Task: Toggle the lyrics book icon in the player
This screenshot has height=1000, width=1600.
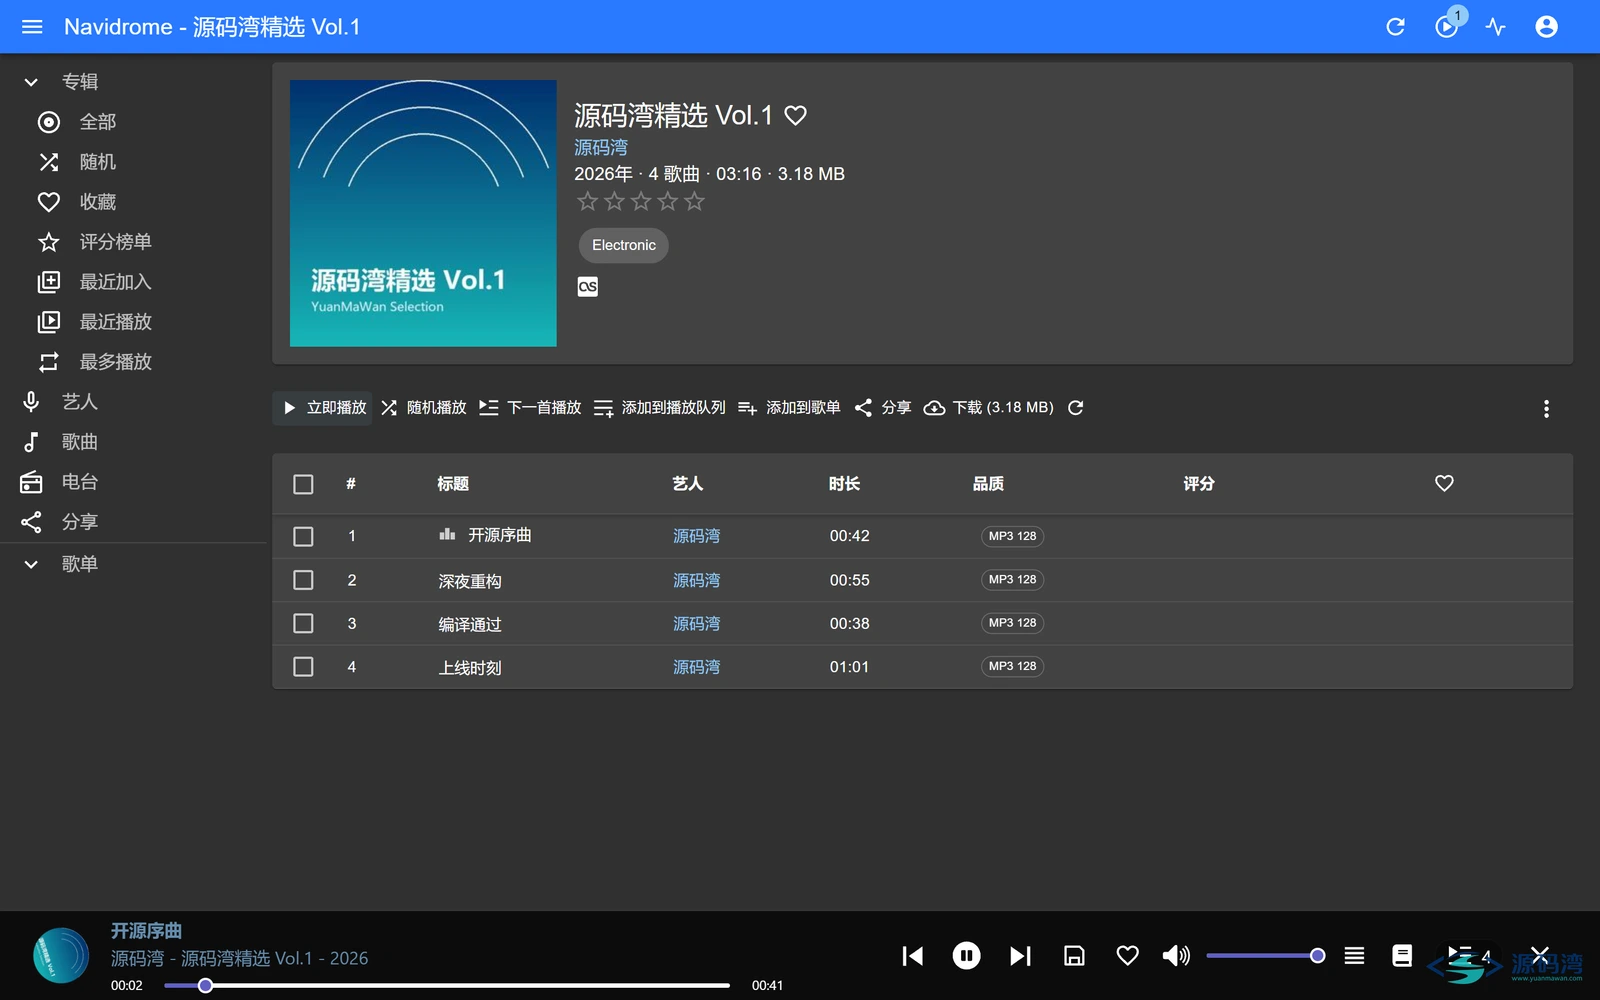Action: [x=1402, y=956]
